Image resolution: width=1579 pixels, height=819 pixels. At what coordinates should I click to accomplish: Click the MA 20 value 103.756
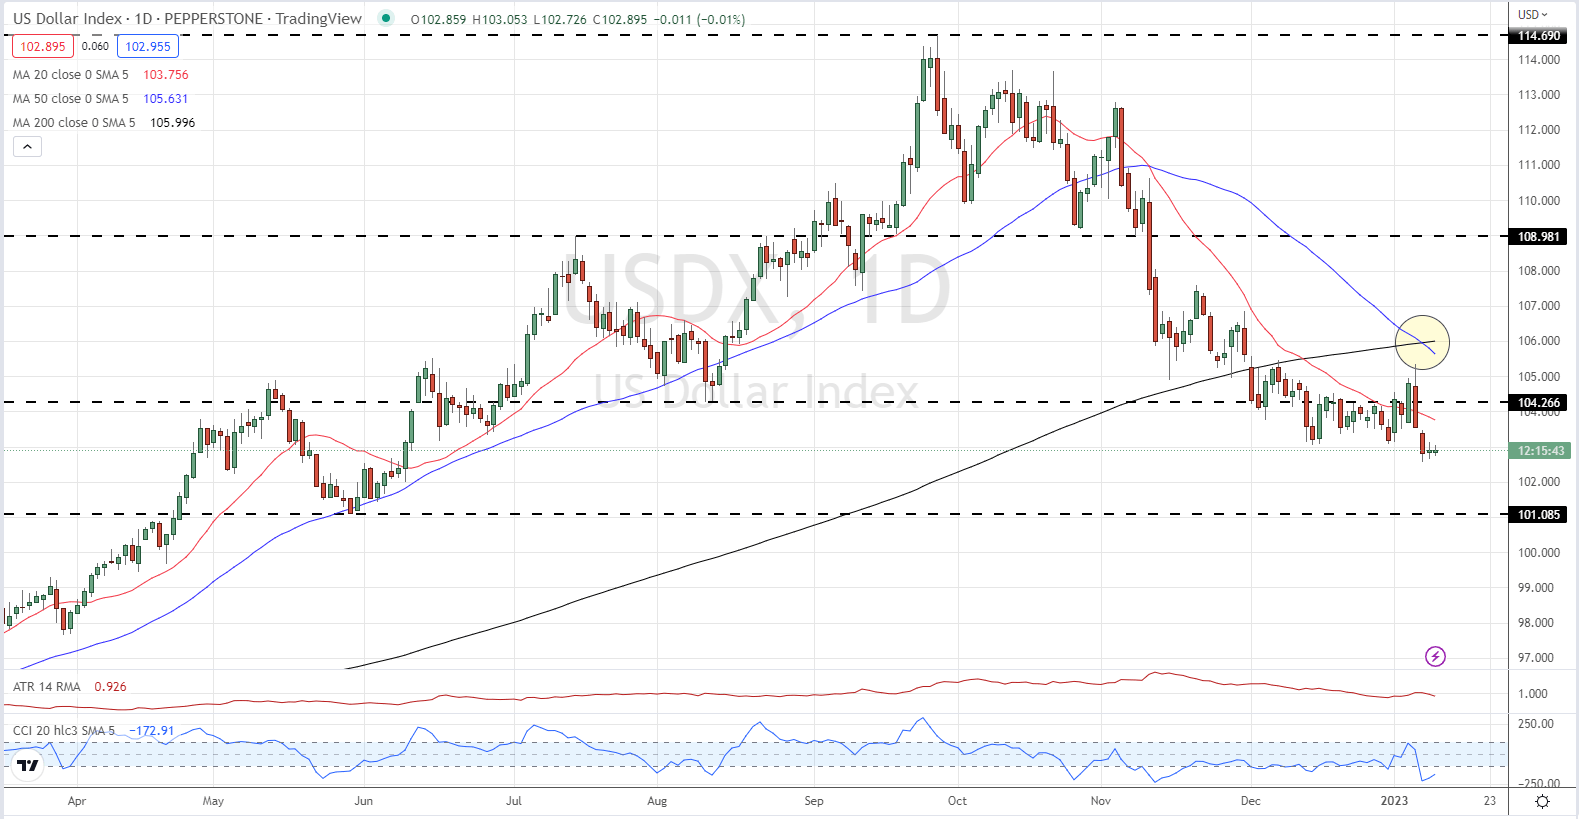click(x=166, y=75)
